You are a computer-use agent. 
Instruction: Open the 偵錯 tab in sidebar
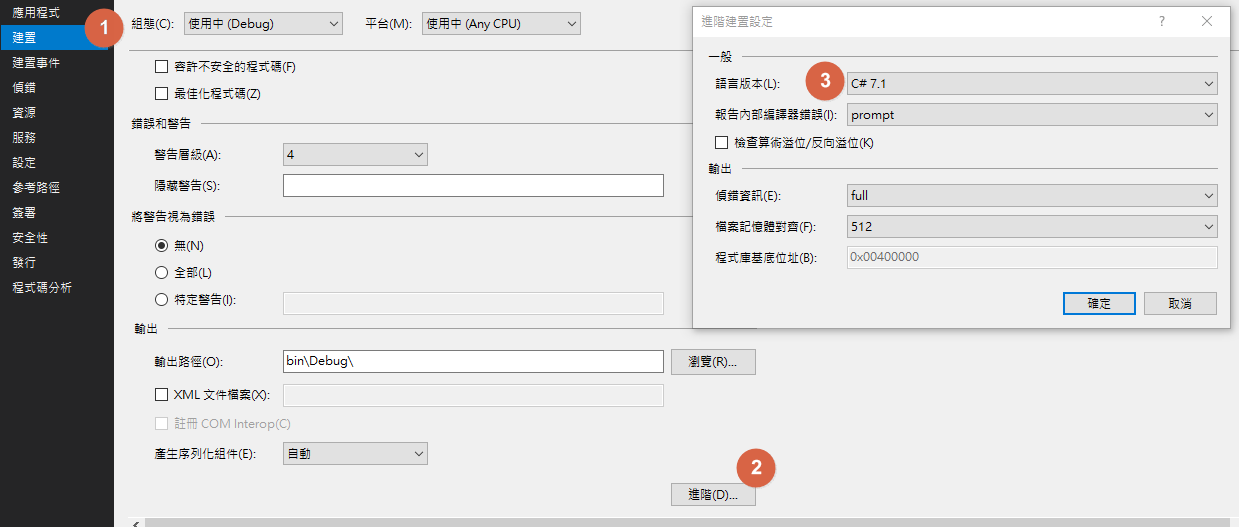point(24,88)
